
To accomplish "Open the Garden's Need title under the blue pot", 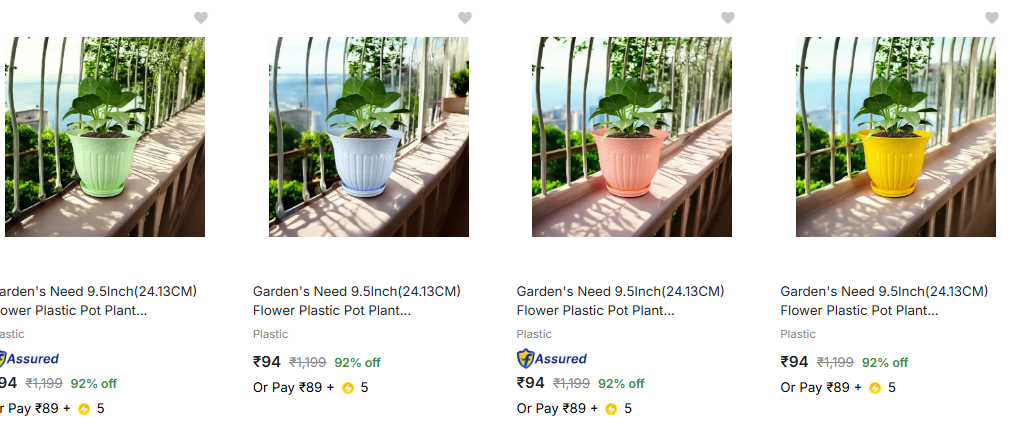I will [x=356, y=301].
